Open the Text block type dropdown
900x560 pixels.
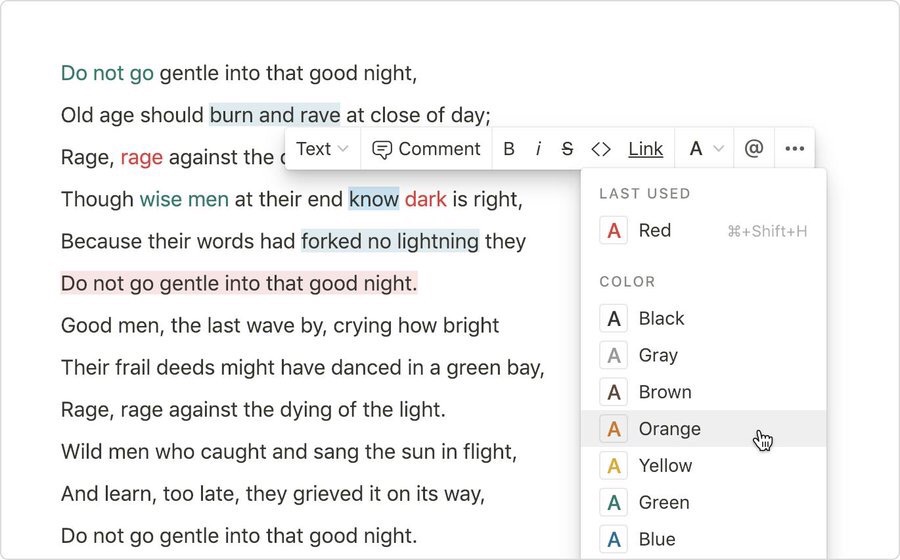[x=322, y=149]
